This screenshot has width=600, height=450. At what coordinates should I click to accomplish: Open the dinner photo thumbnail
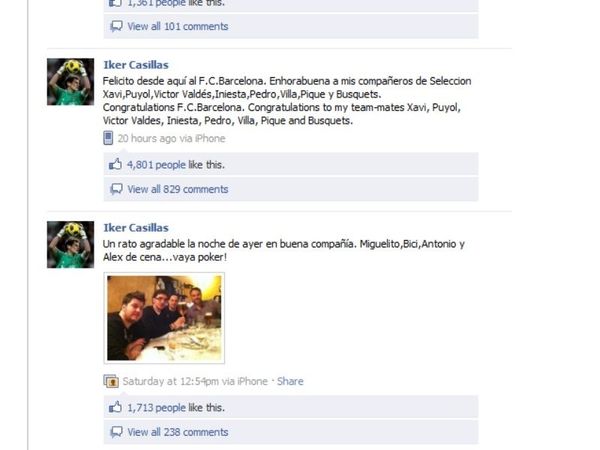click(164, 318)
